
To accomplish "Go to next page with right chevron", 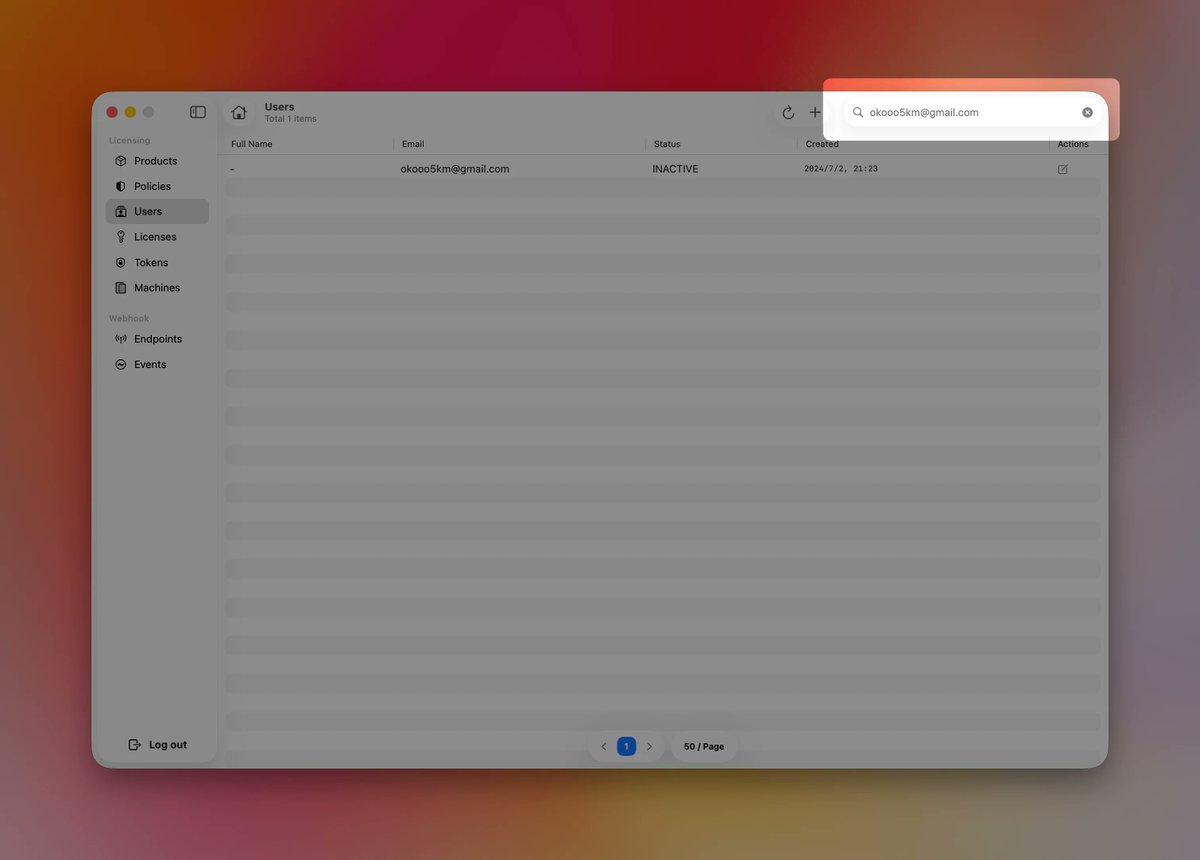I will [649, 747].
